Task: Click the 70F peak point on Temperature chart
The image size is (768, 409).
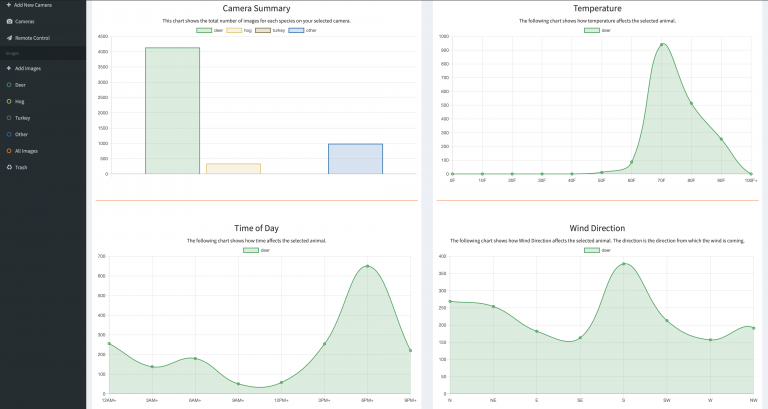Action: 661,45
